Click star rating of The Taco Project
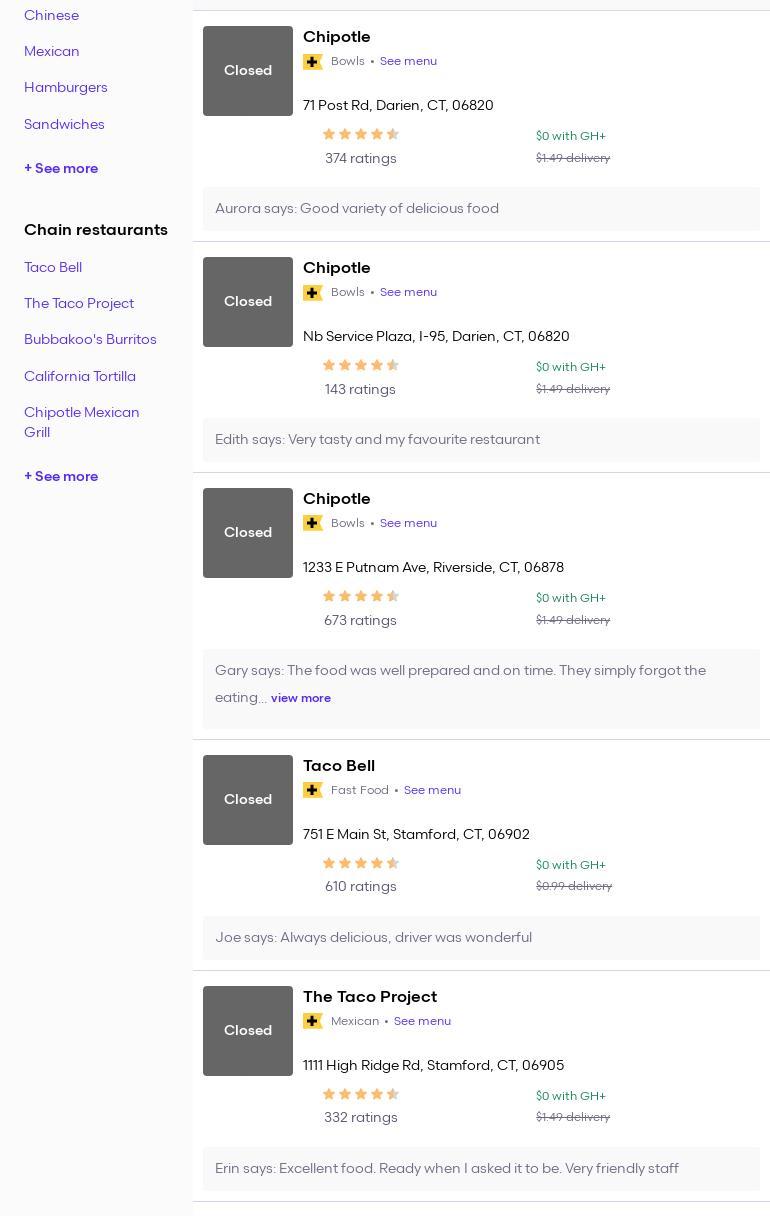The height and width of the screenshot is (1216, 770). click(360, 1094)
